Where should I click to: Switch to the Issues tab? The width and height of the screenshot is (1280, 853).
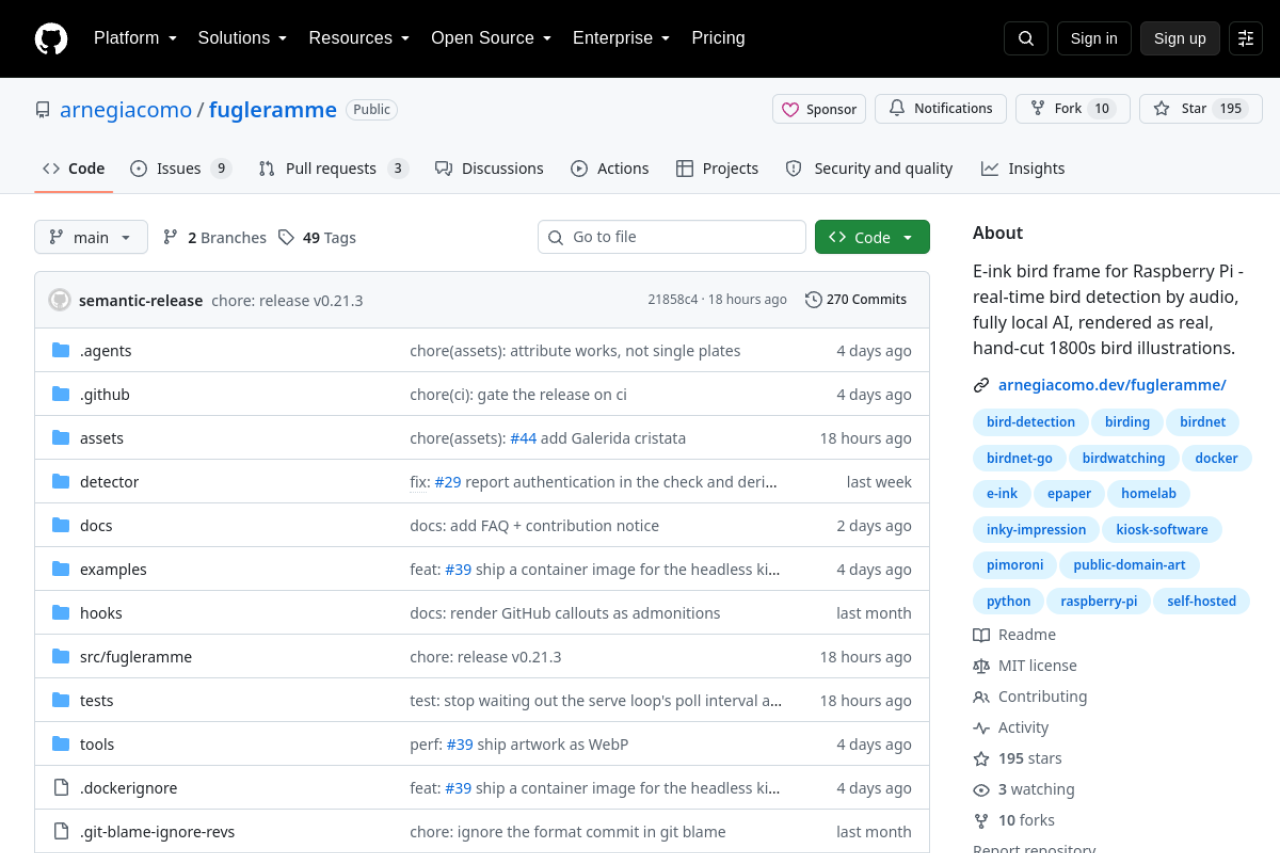point(181,168)
